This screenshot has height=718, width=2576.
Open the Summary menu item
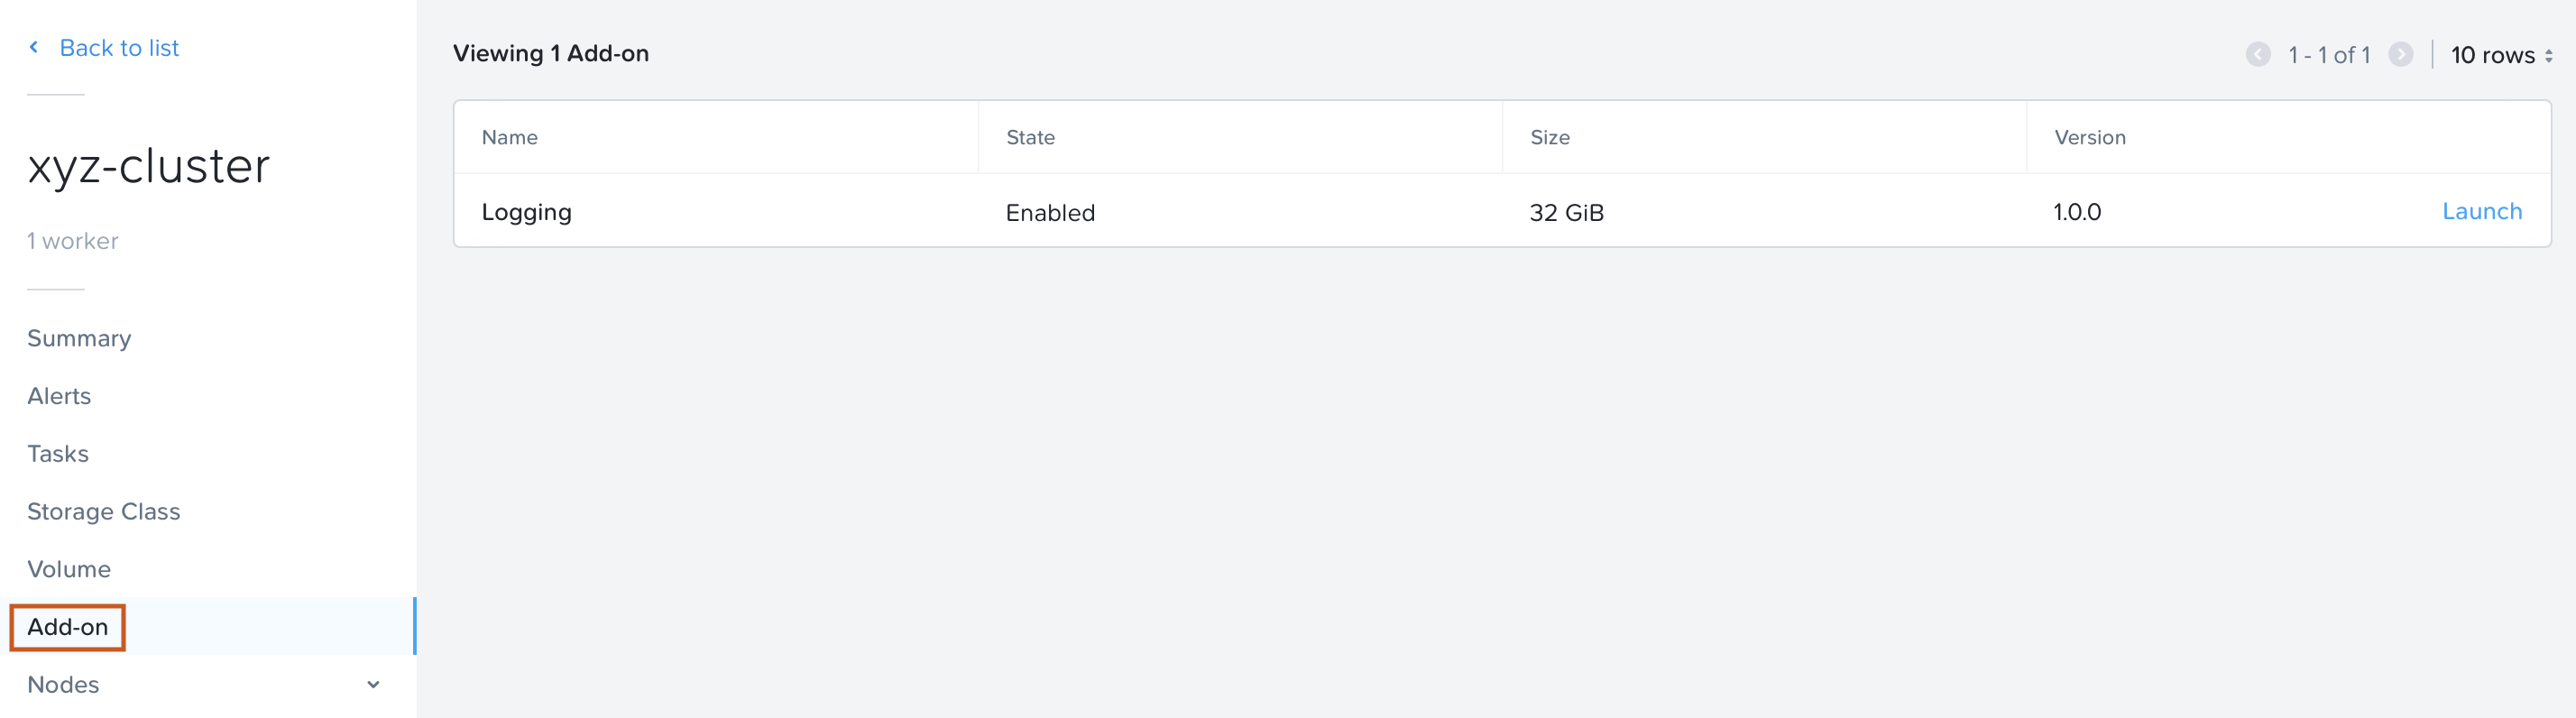coord(79,338)
